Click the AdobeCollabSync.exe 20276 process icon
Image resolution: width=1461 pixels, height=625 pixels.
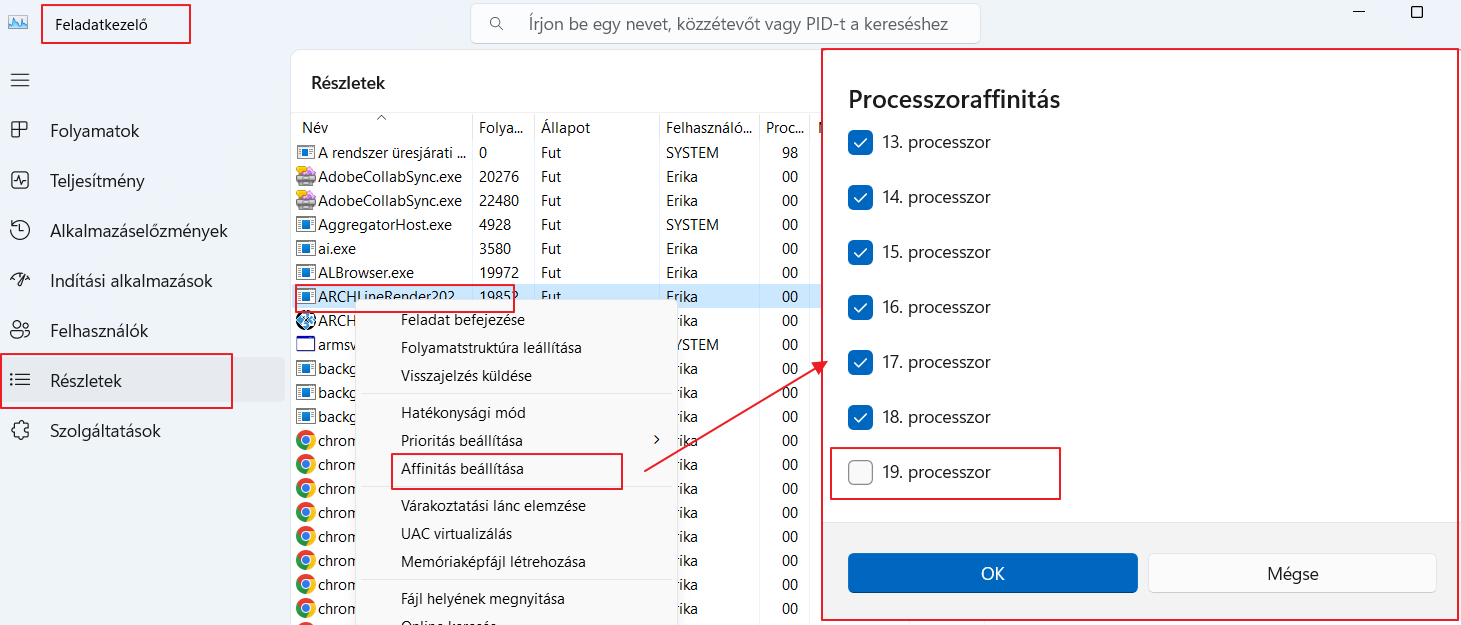306,177
